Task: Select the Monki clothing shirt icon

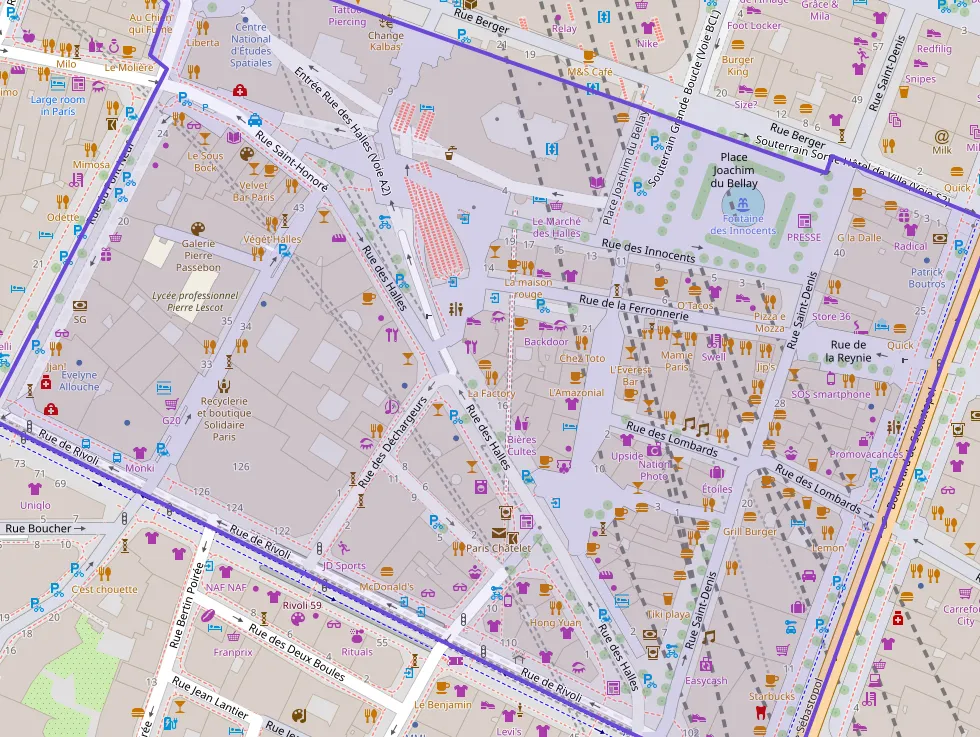Action: [139, 452]
